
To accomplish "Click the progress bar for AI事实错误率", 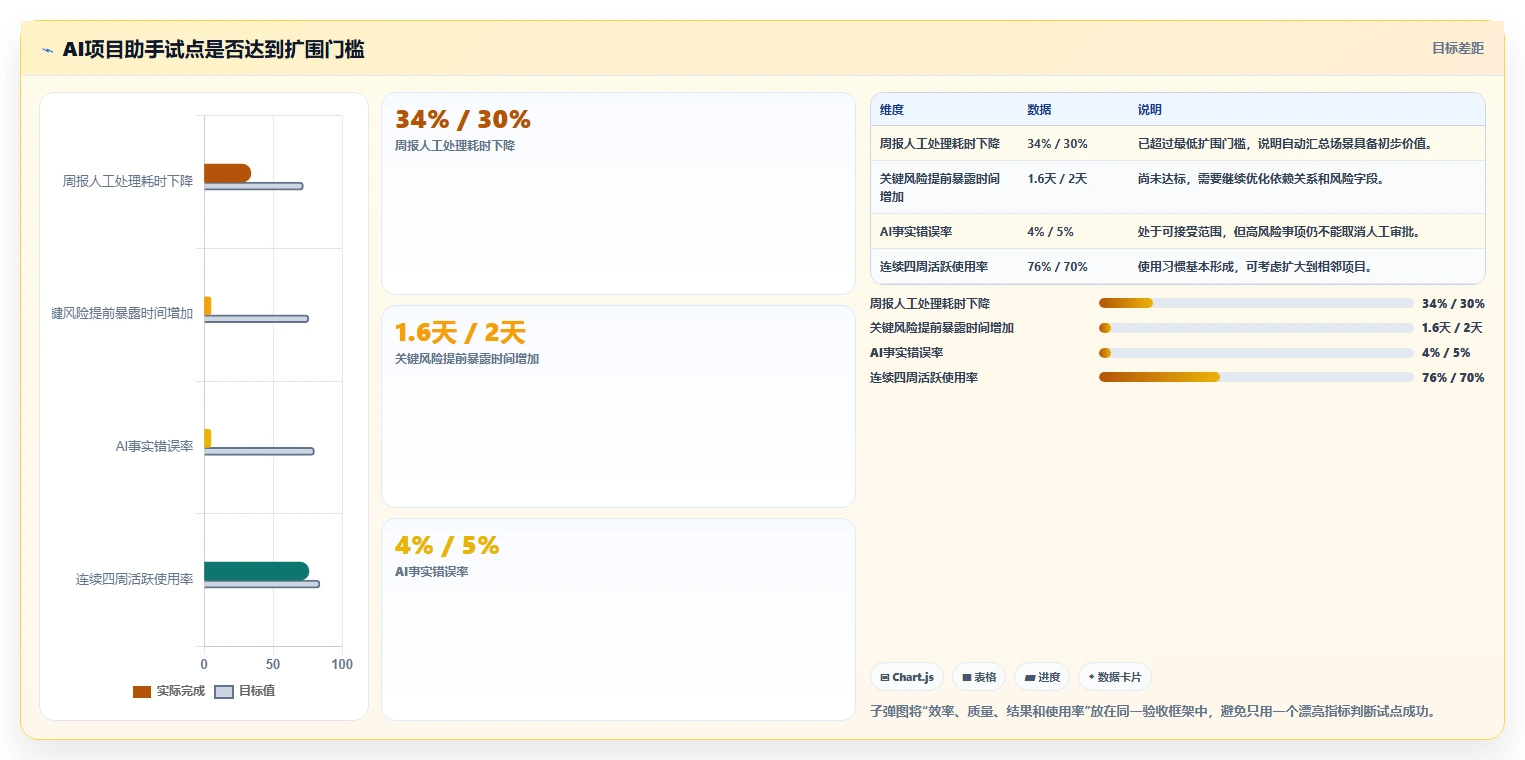I will coord(1256,353).
